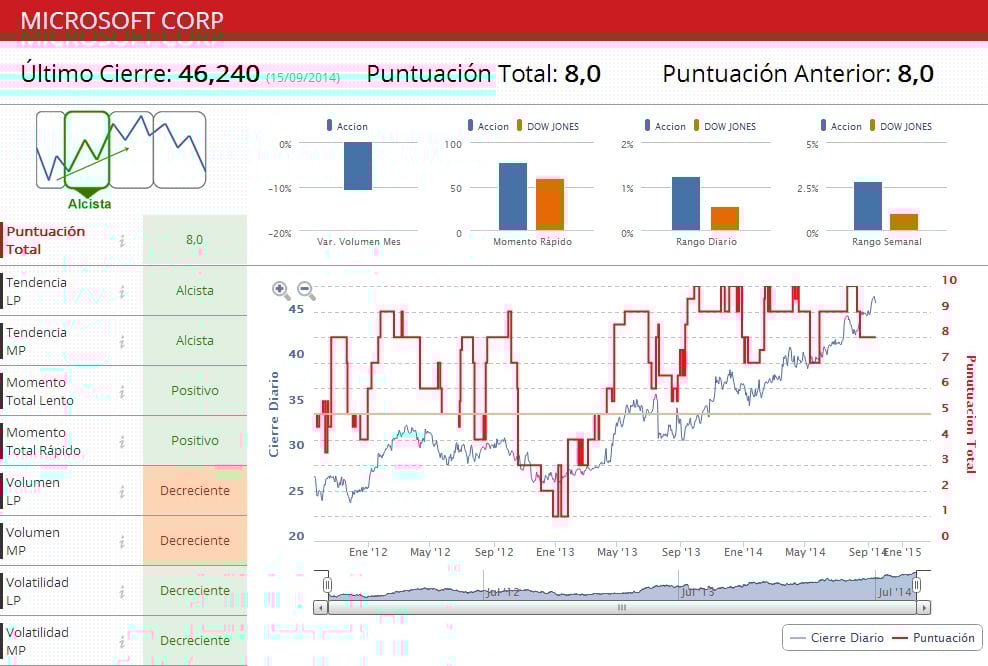Open info icon for Volatilidad MP row

pyautogui.click(x=122, y=641)
